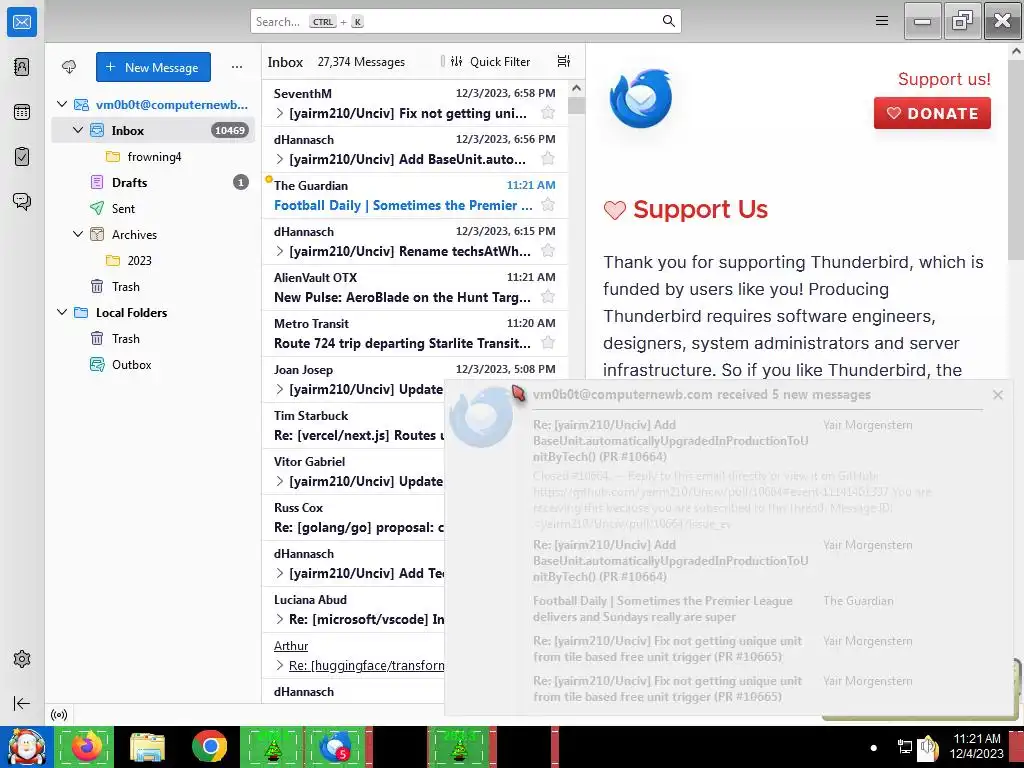Open message list display options
The height and width of the screenshot is (768, 1024).
564,61
